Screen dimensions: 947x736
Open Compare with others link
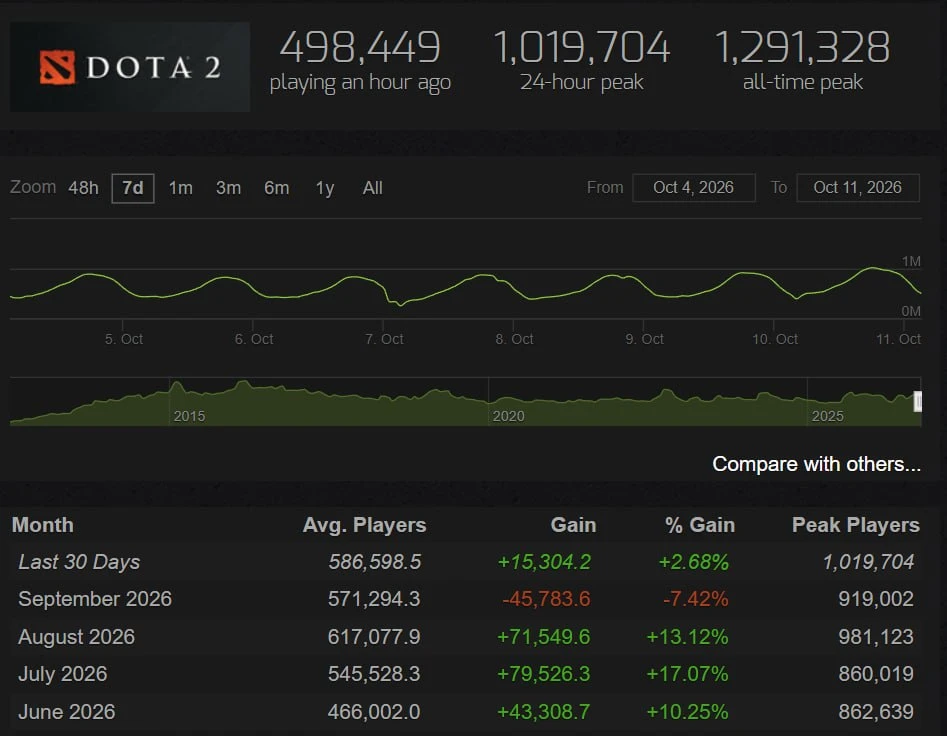click(817, 464)
